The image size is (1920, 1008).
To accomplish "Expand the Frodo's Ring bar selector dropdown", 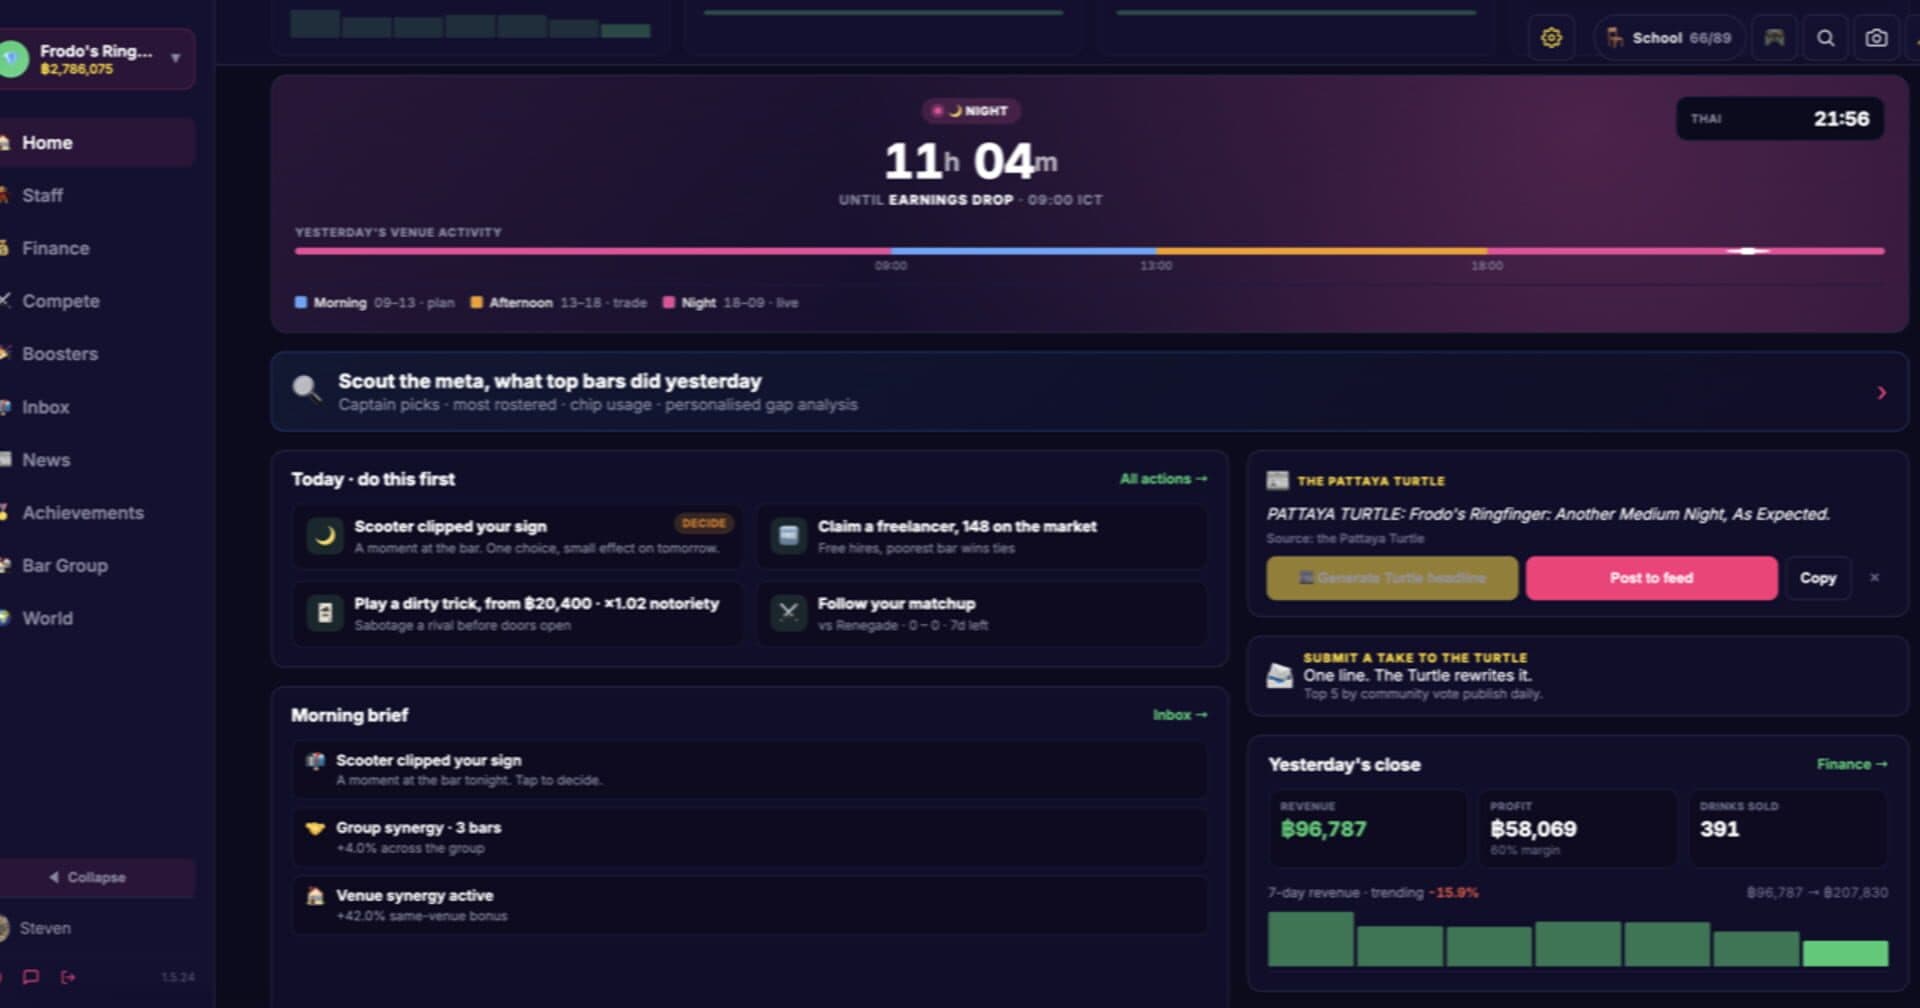I will click(176, 58).
